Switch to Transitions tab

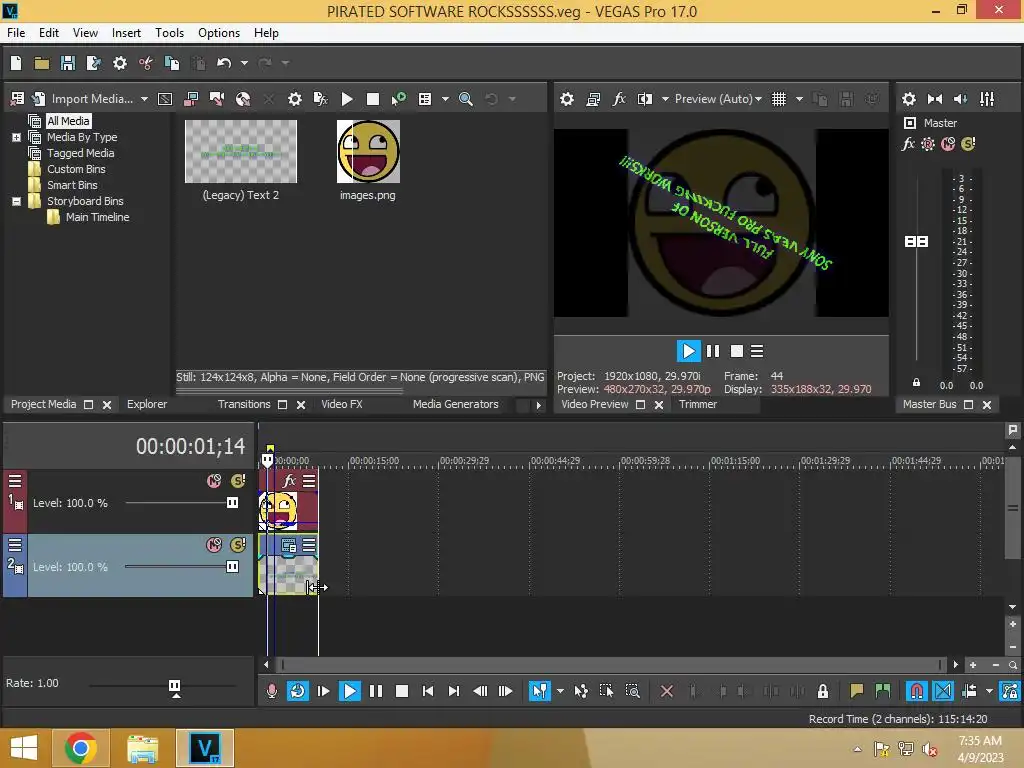click(x=244, y=404)
